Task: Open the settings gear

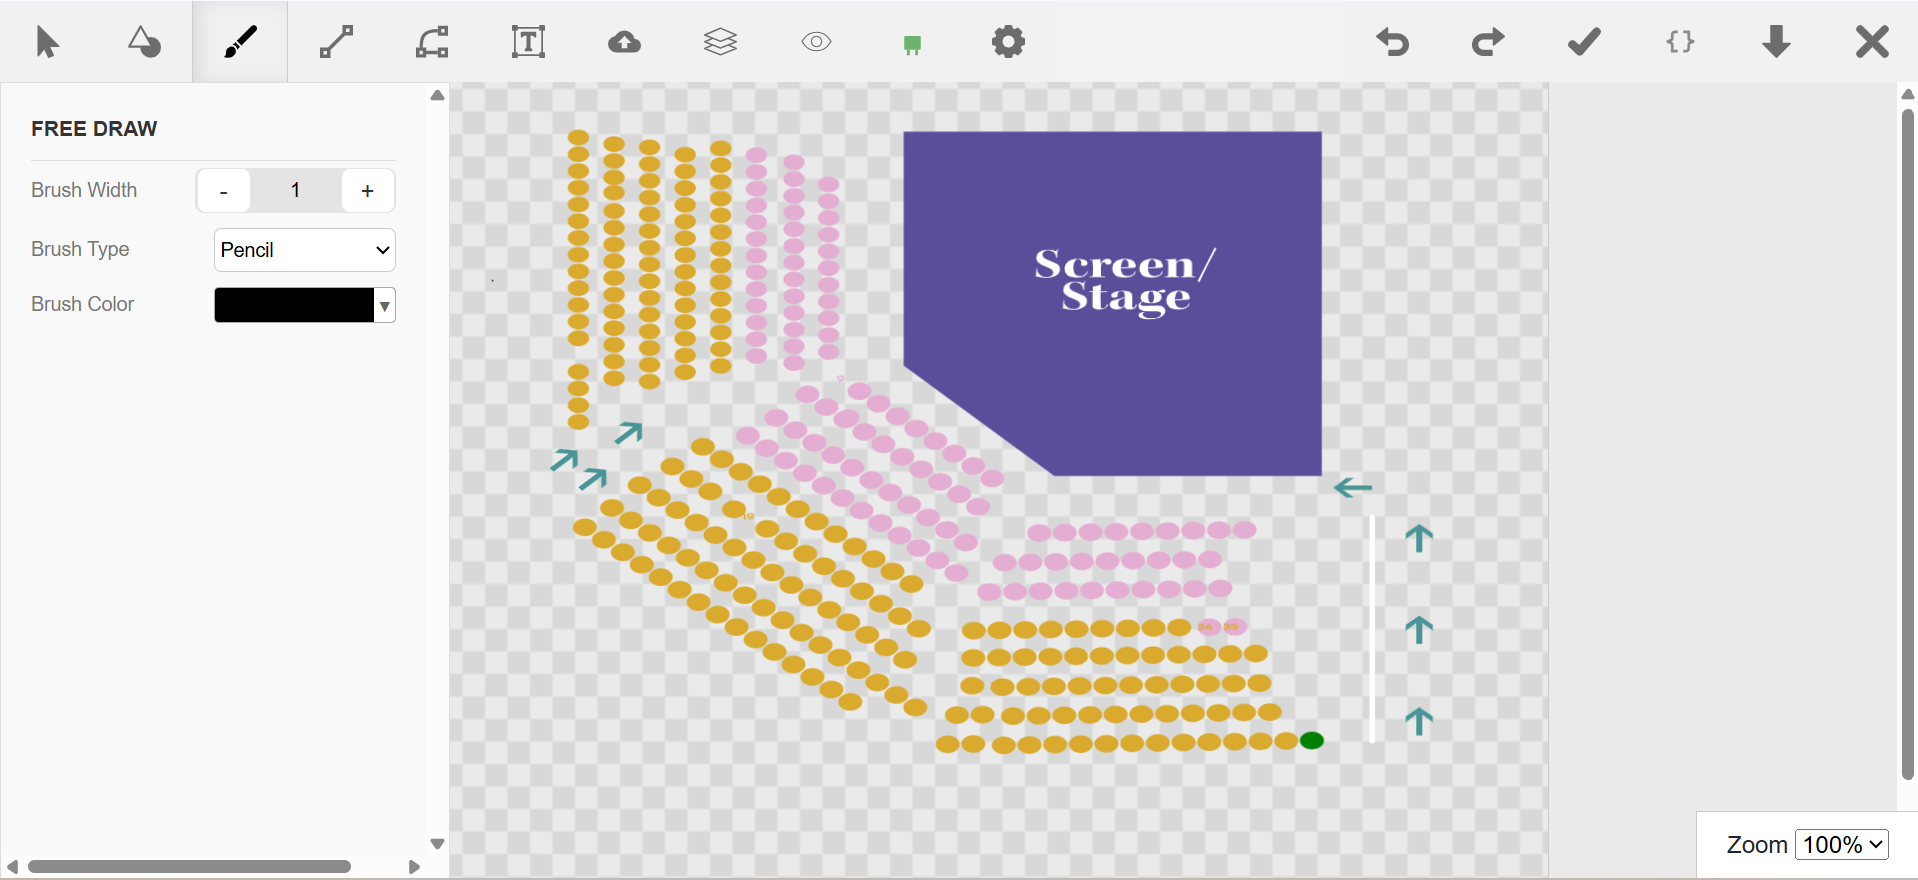Action: (1008, 42)
